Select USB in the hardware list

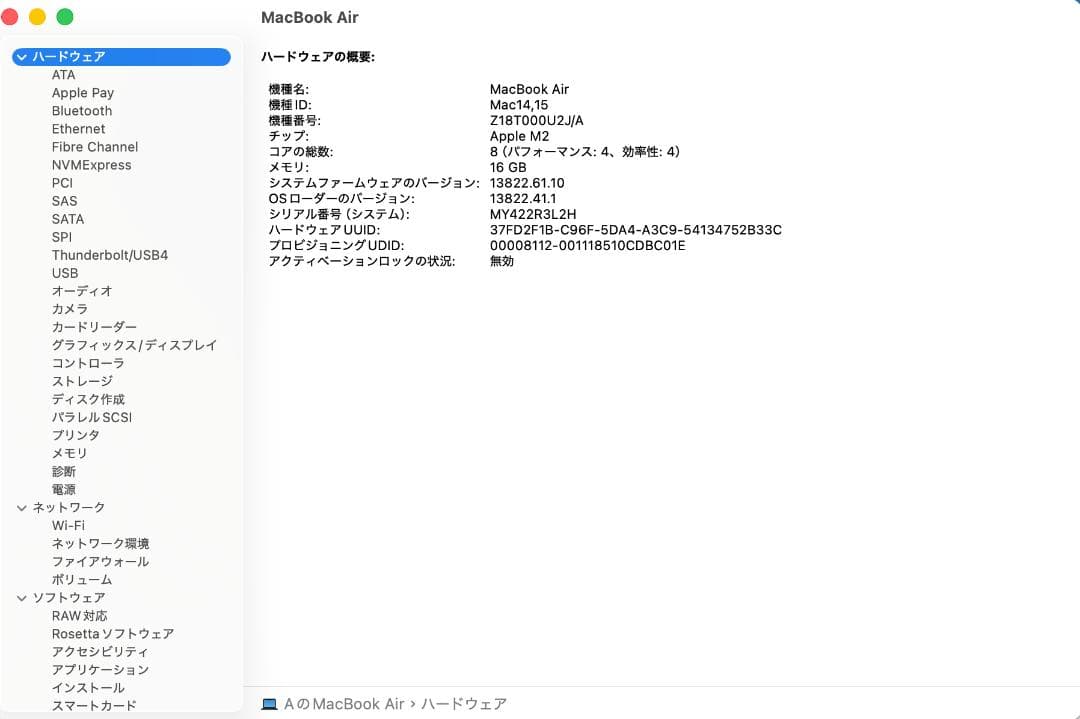coord(65,273)
